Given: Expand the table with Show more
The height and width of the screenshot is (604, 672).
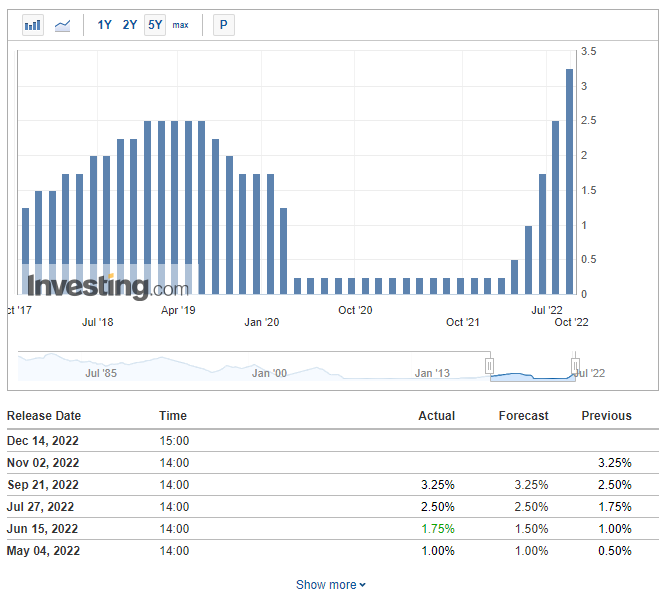Looking at the screenshot, I should (331, 585).
